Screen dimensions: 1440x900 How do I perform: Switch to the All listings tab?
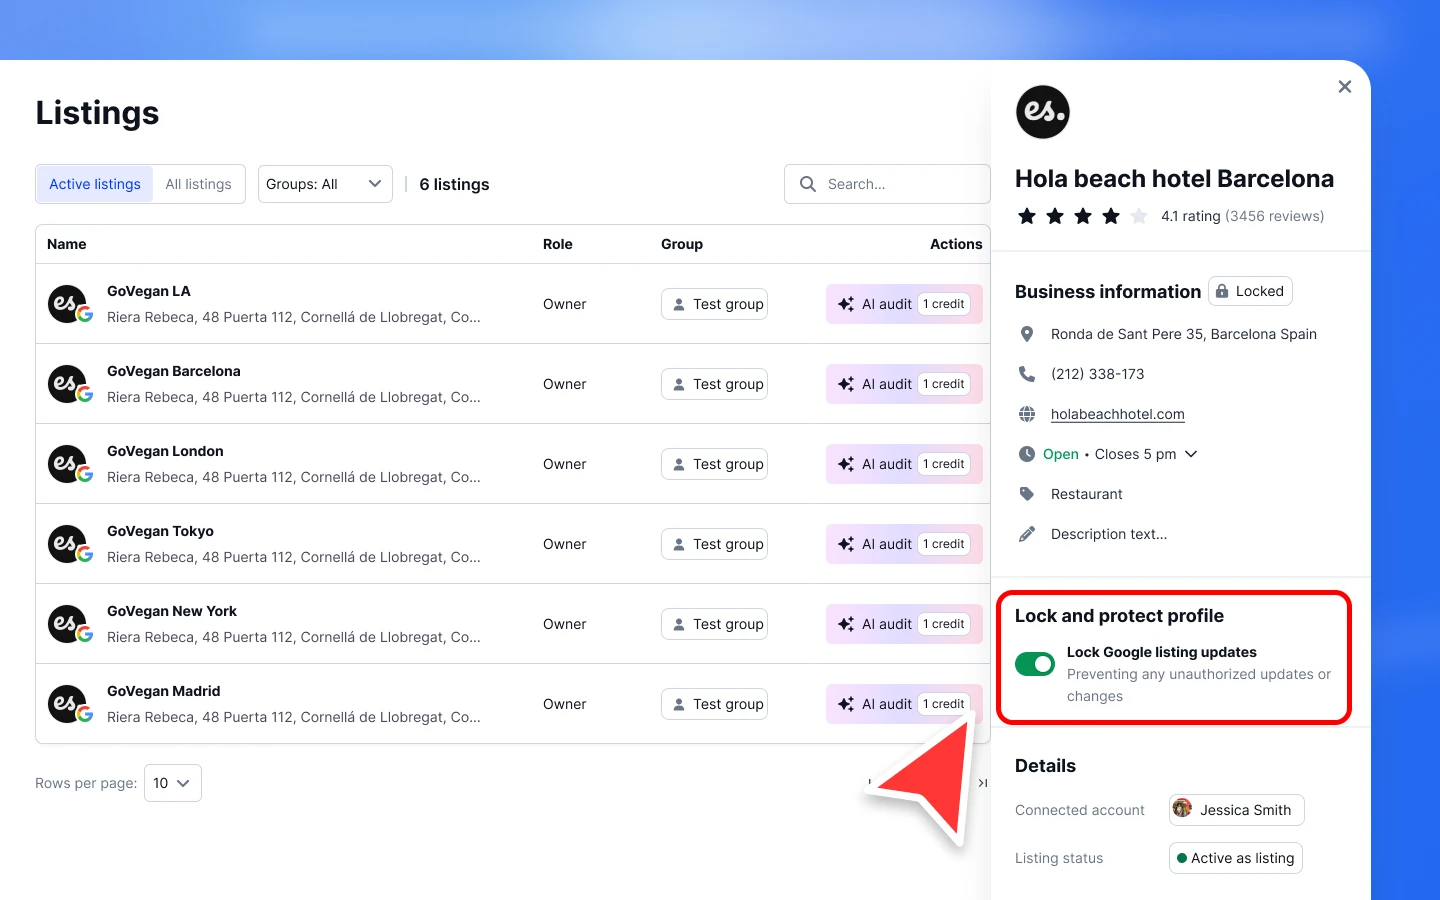(x=198, y=184)
